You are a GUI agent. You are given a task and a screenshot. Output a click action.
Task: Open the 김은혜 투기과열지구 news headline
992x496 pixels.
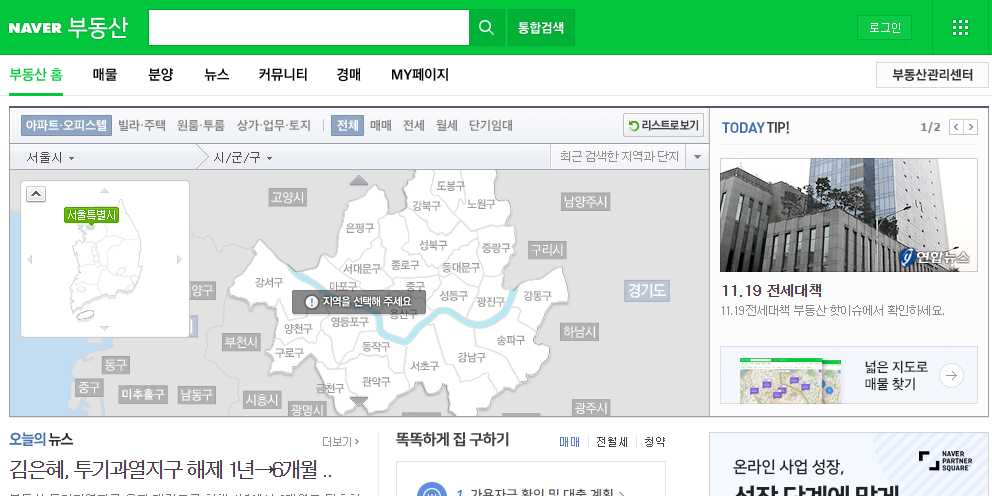(171, 469)
